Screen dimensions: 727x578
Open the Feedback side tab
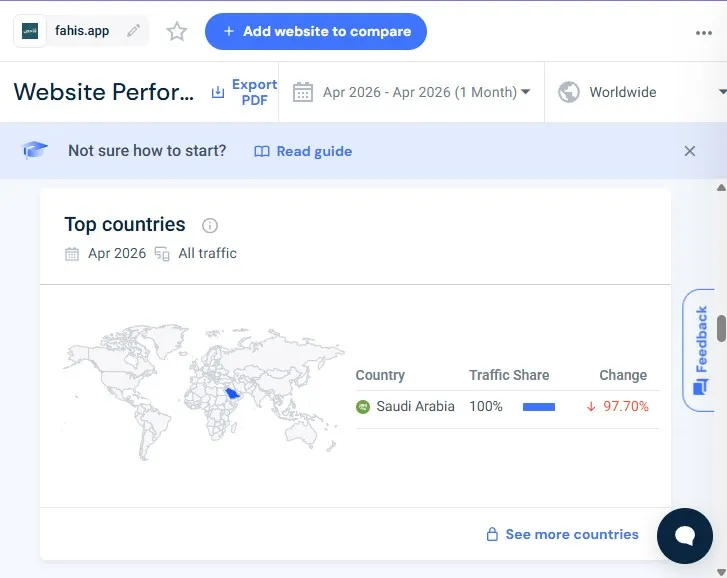point(700,350)
